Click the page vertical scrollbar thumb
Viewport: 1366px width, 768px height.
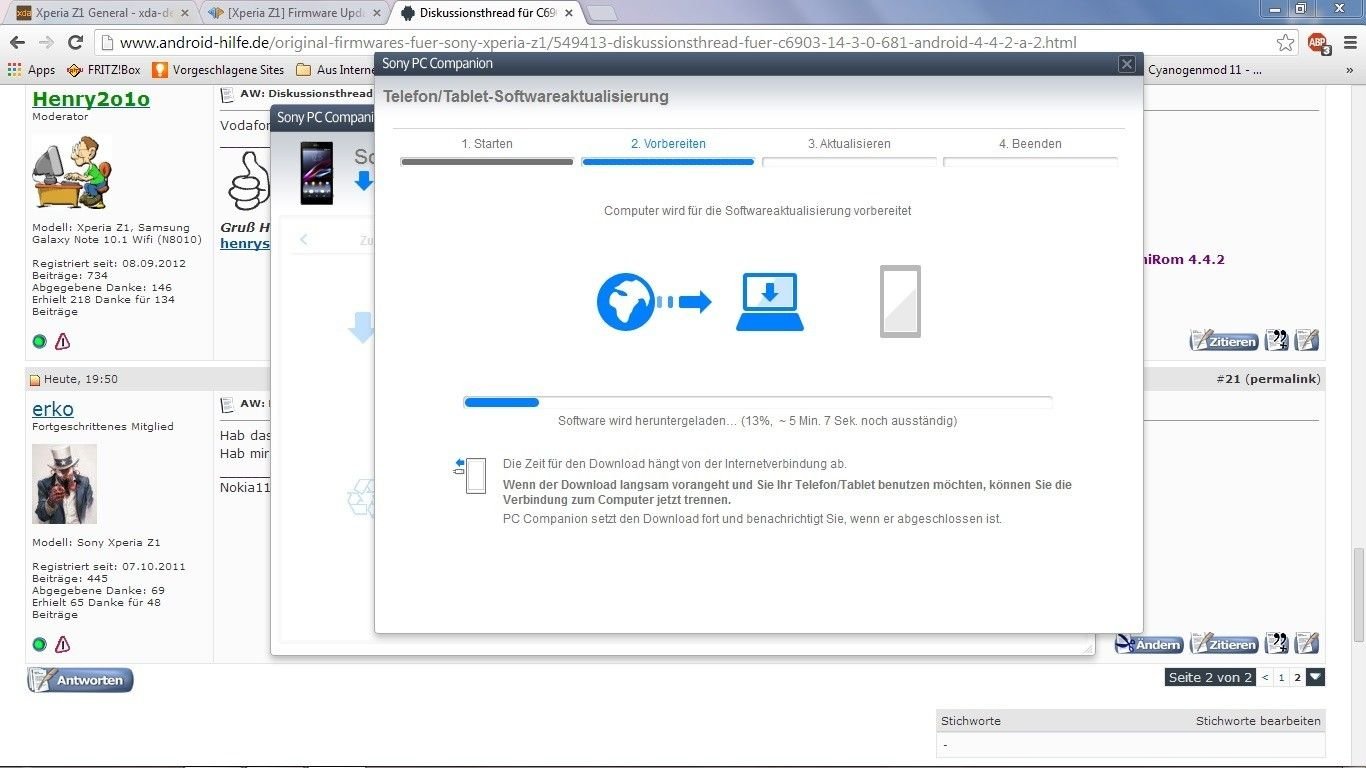tap(1358, 594)
